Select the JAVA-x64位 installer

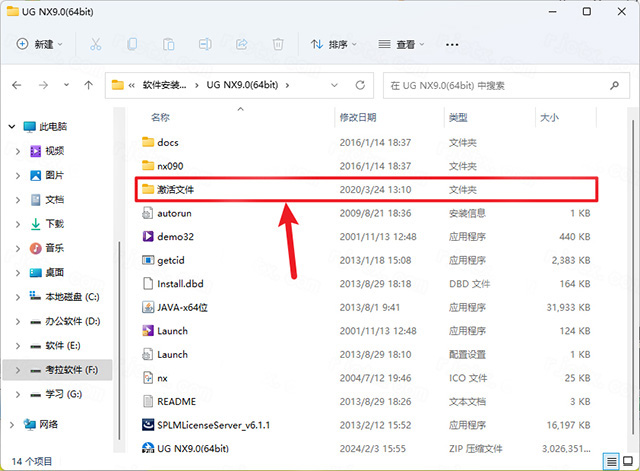pos(175,307)
